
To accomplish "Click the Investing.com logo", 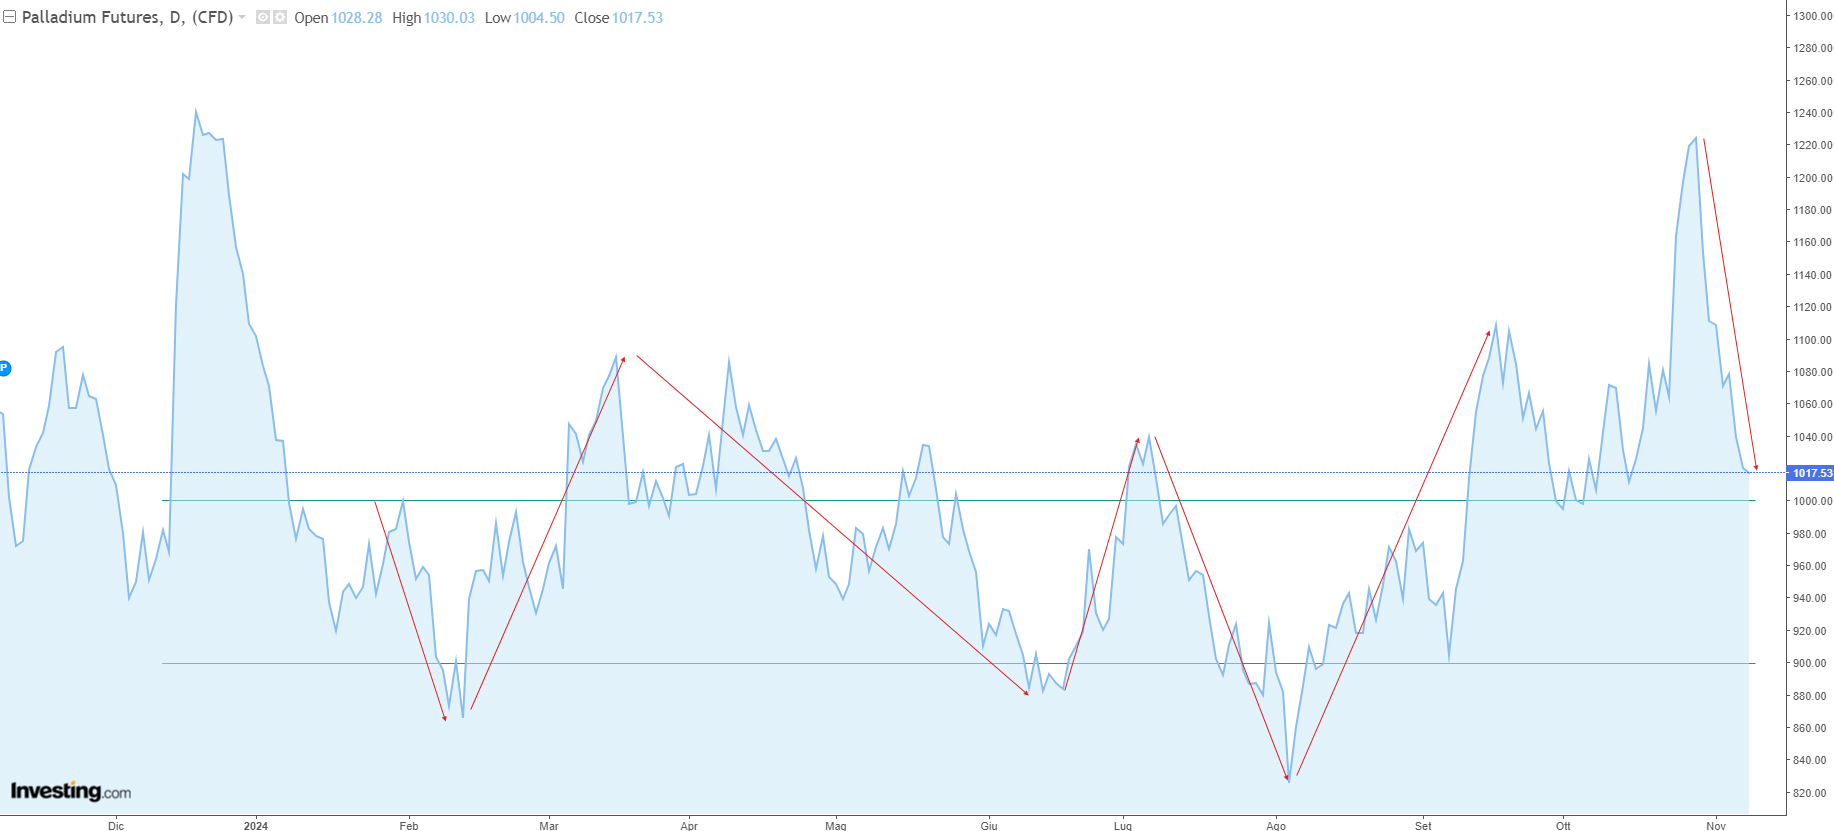I will click(x=71, y=791).
